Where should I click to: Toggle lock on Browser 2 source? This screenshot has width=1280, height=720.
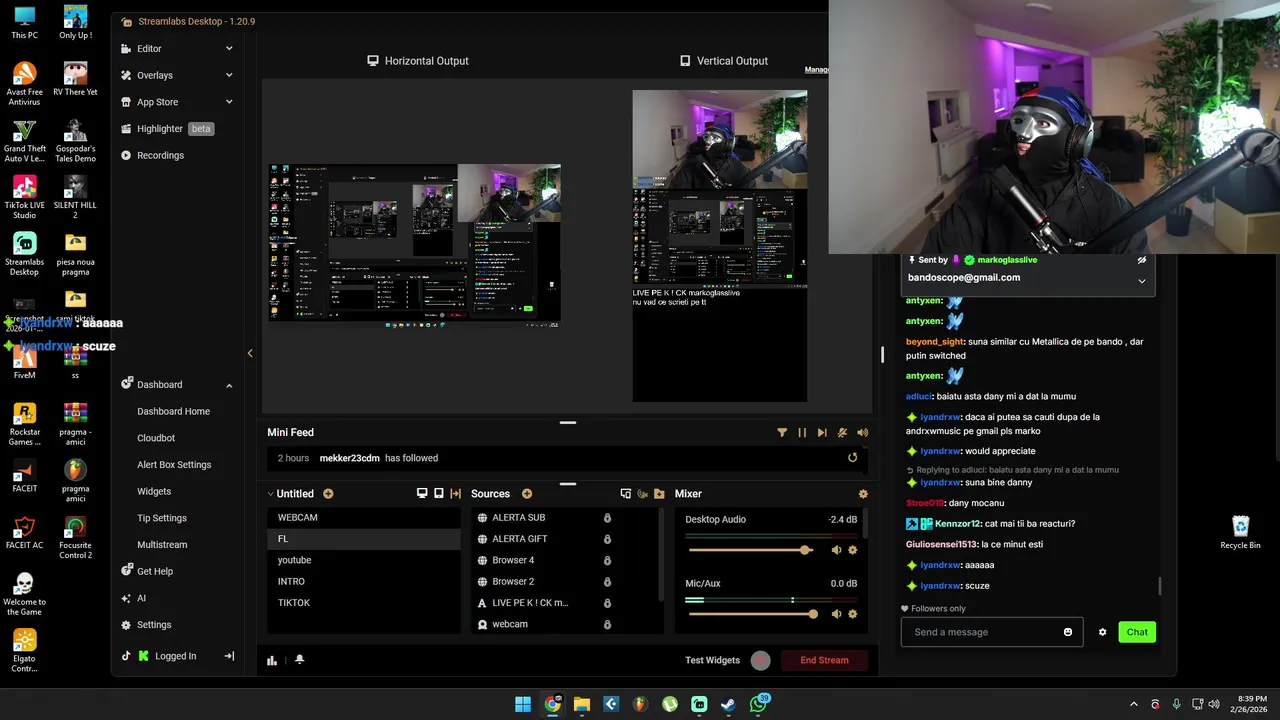(607, 582)
